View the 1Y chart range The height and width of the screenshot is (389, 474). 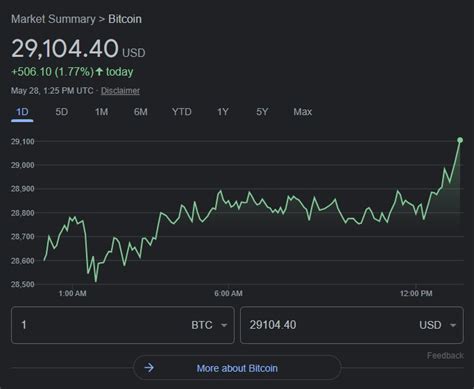tap(223, 112)
